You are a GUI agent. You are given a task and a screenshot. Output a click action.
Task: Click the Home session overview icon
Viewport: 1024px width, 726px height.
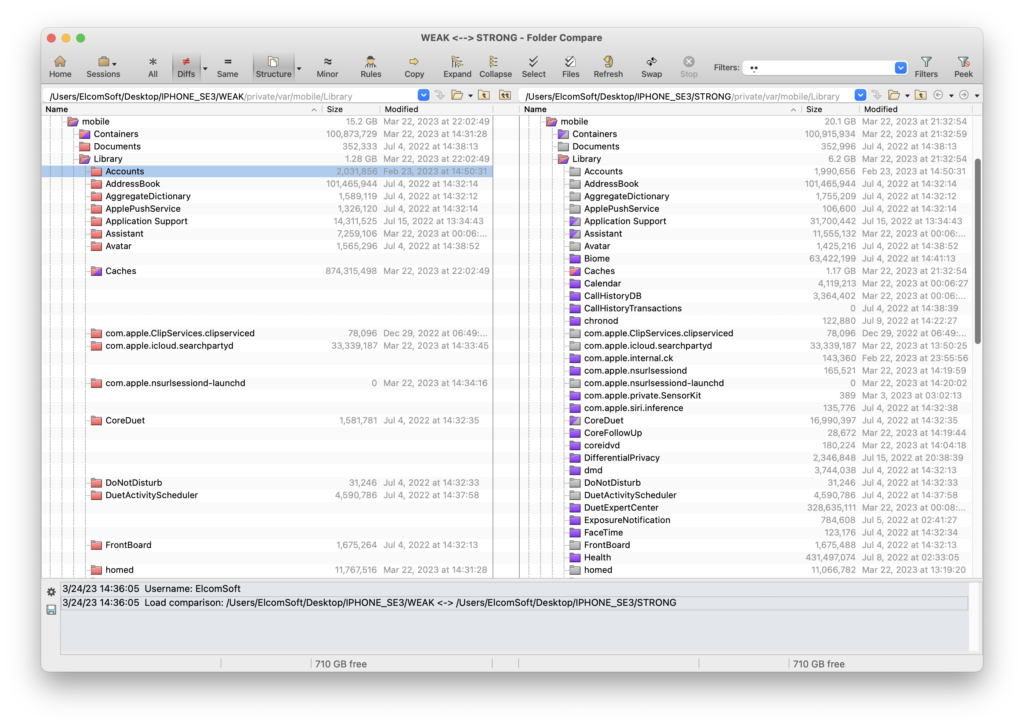click(x=60, y=64)
